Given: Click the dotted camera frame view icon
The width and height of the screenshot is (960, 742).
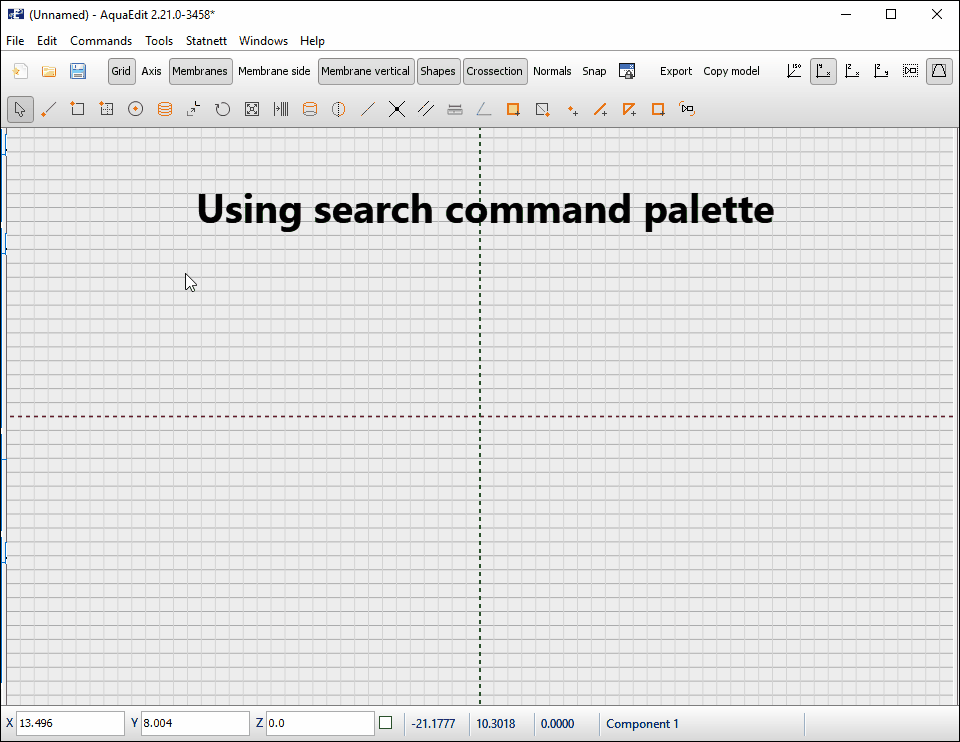Looking at the screenshot, I should click(x=910, y=71).
